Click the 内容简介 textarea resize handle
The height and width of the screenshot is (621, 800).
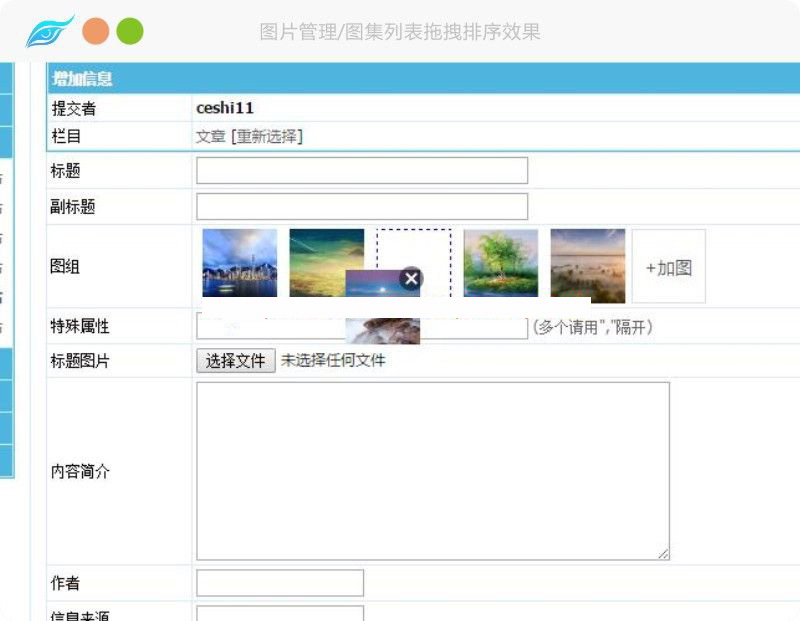pos(664,554)
